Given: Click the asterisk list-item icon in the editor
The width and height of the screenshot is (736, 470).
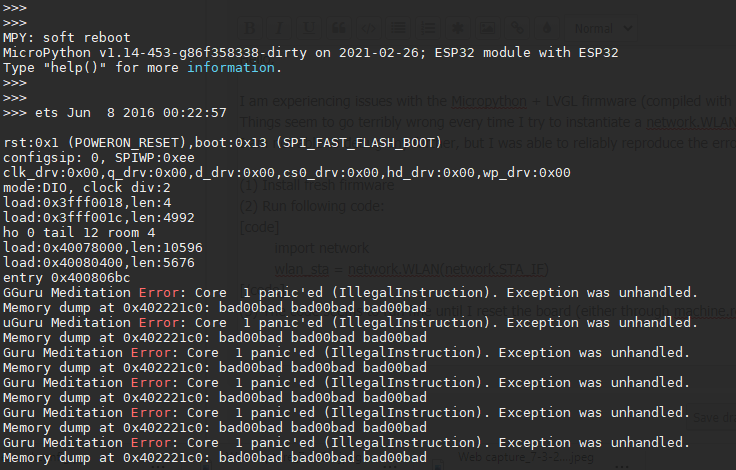Looking at the screenshot, I should (x=458, y=28).
